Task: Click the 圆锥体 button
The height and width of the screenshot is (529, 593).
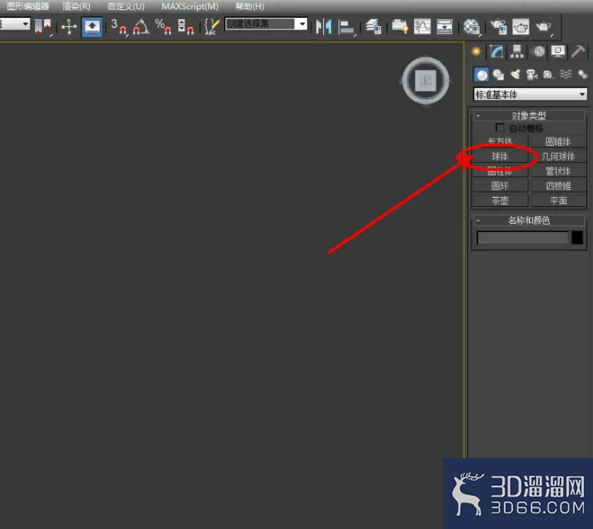Action: point(558,141)
